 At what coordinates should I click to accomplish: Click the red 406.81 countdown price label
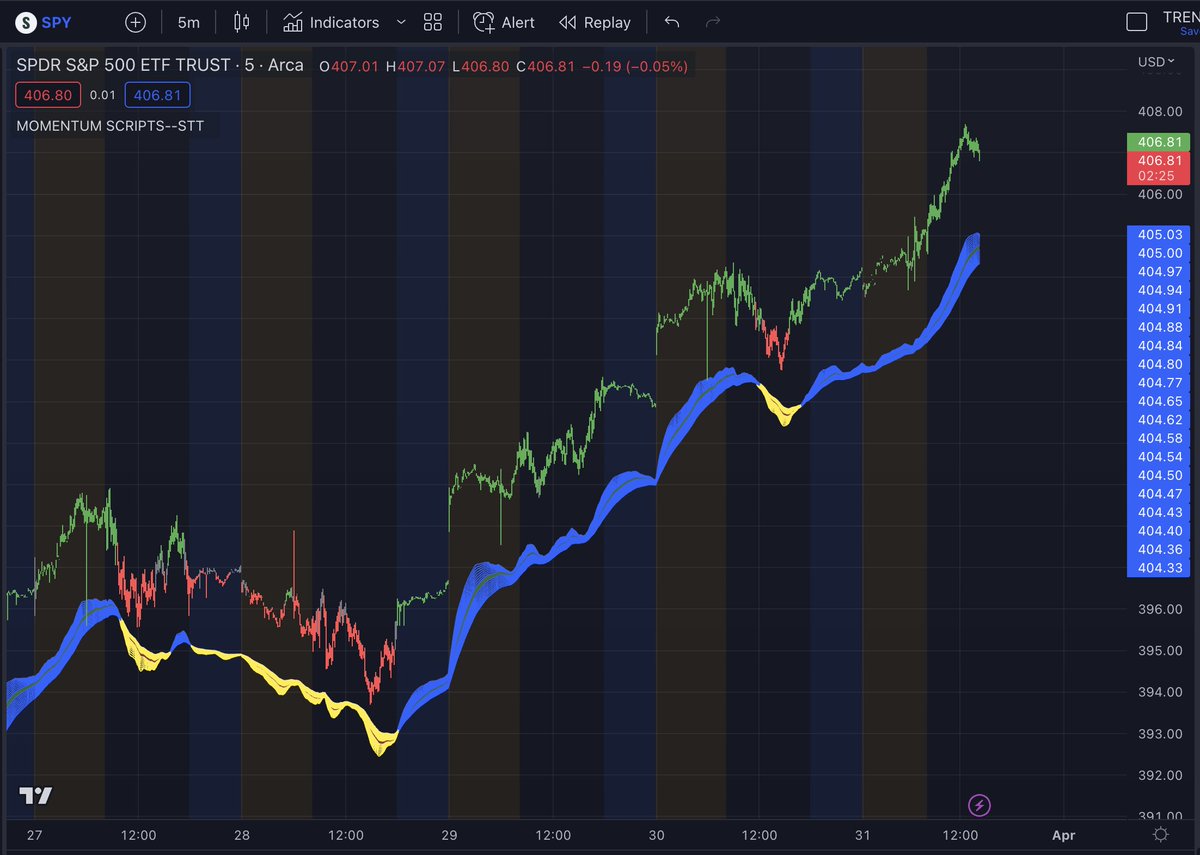coord(1158,168)
